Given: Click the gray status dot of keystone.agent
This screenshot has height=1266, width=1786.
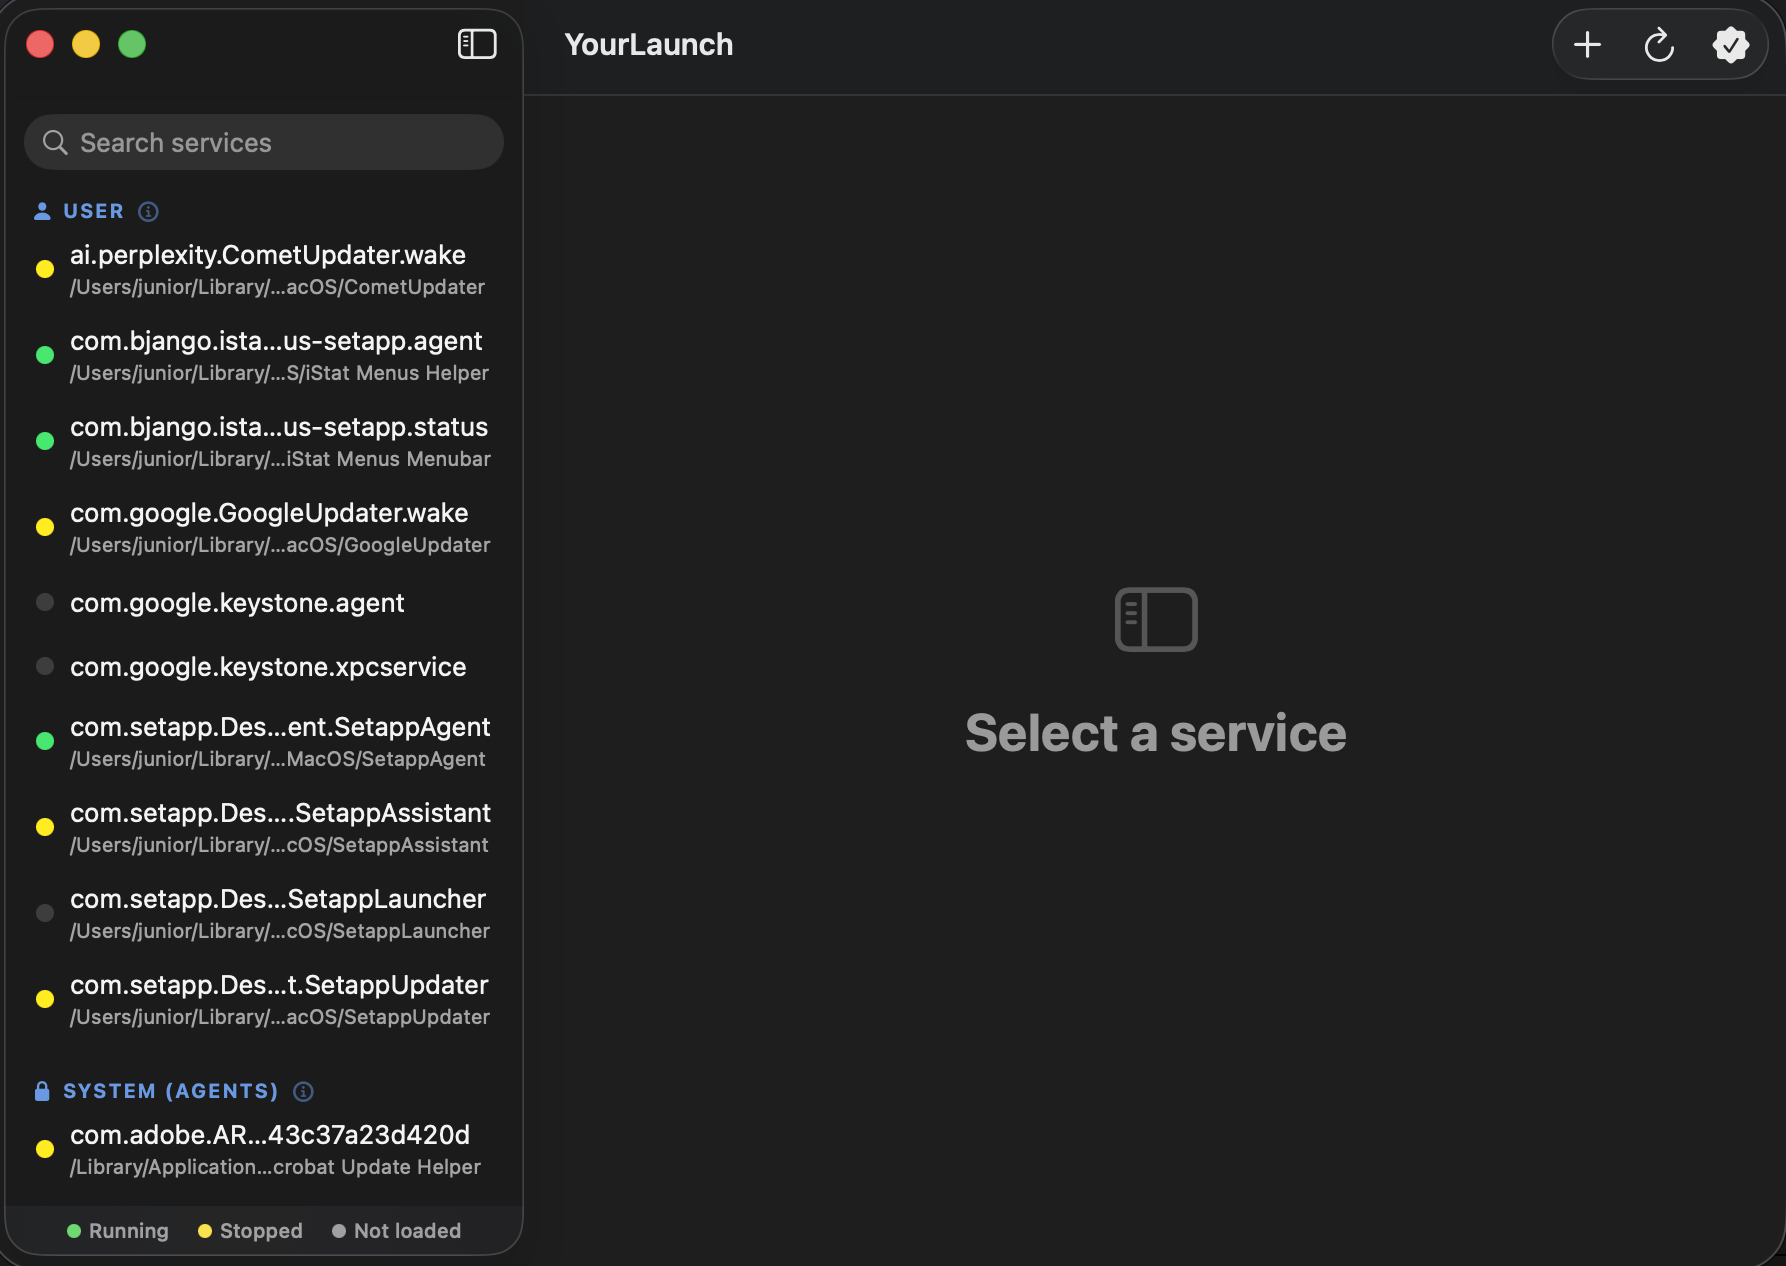Looking at the screenshot, I should 45,602.
